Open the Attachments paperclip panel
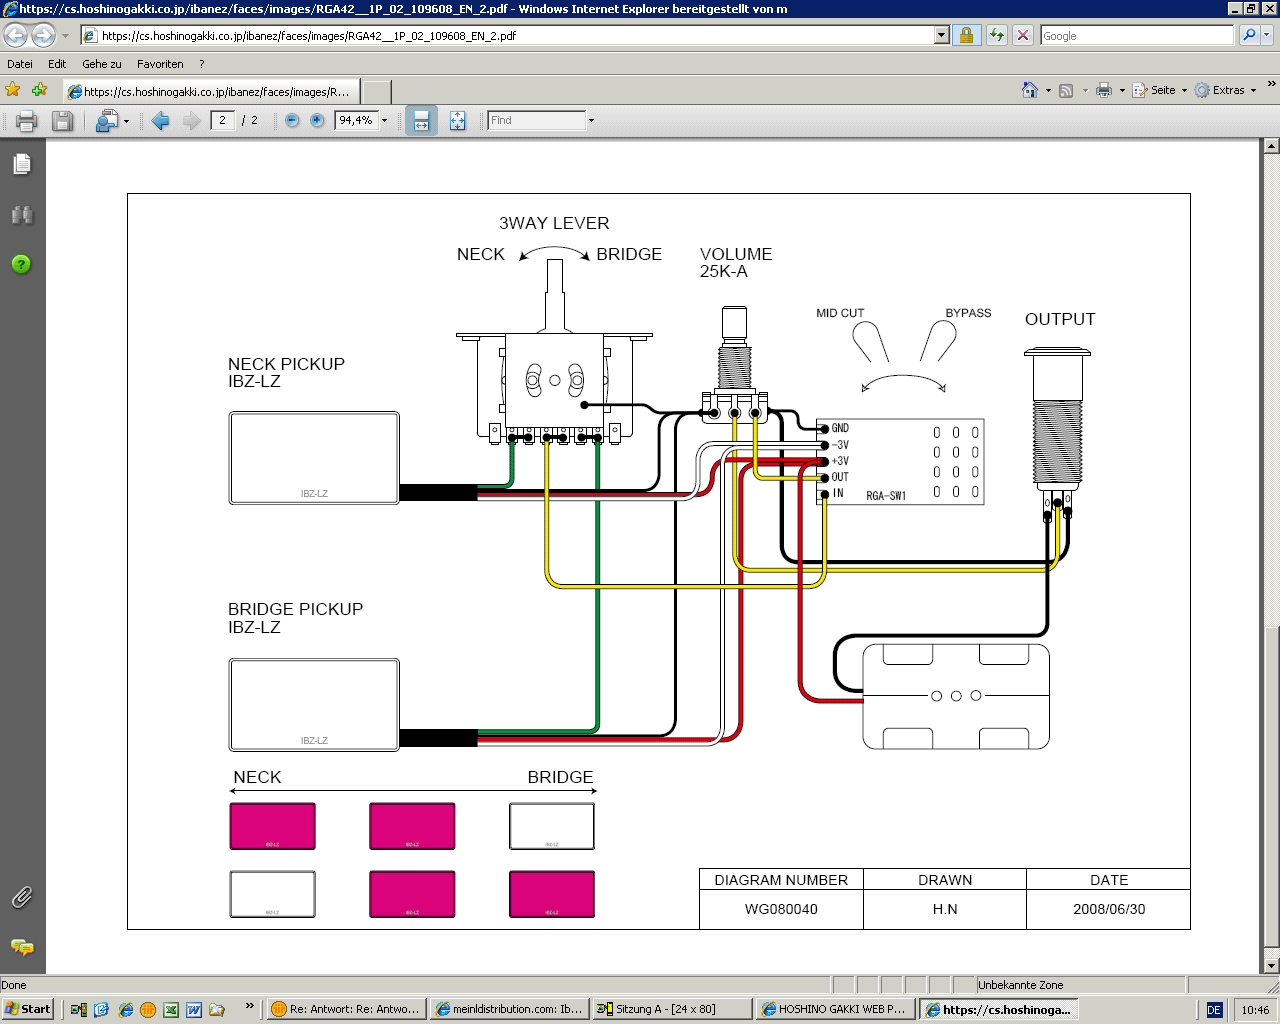This screenshot has height=1024, width=1280. point(21,897)
